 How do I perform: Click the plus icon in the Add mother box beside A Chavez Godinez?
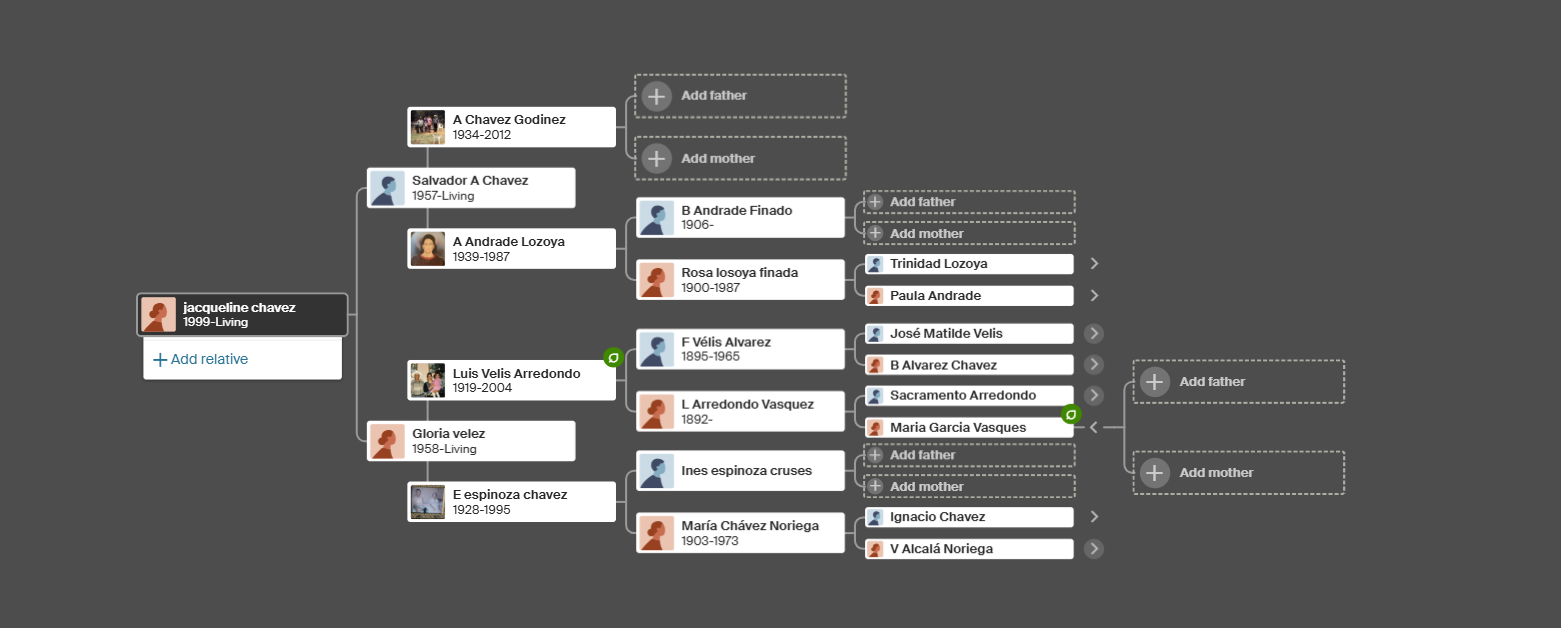click(x=656, y=158)
